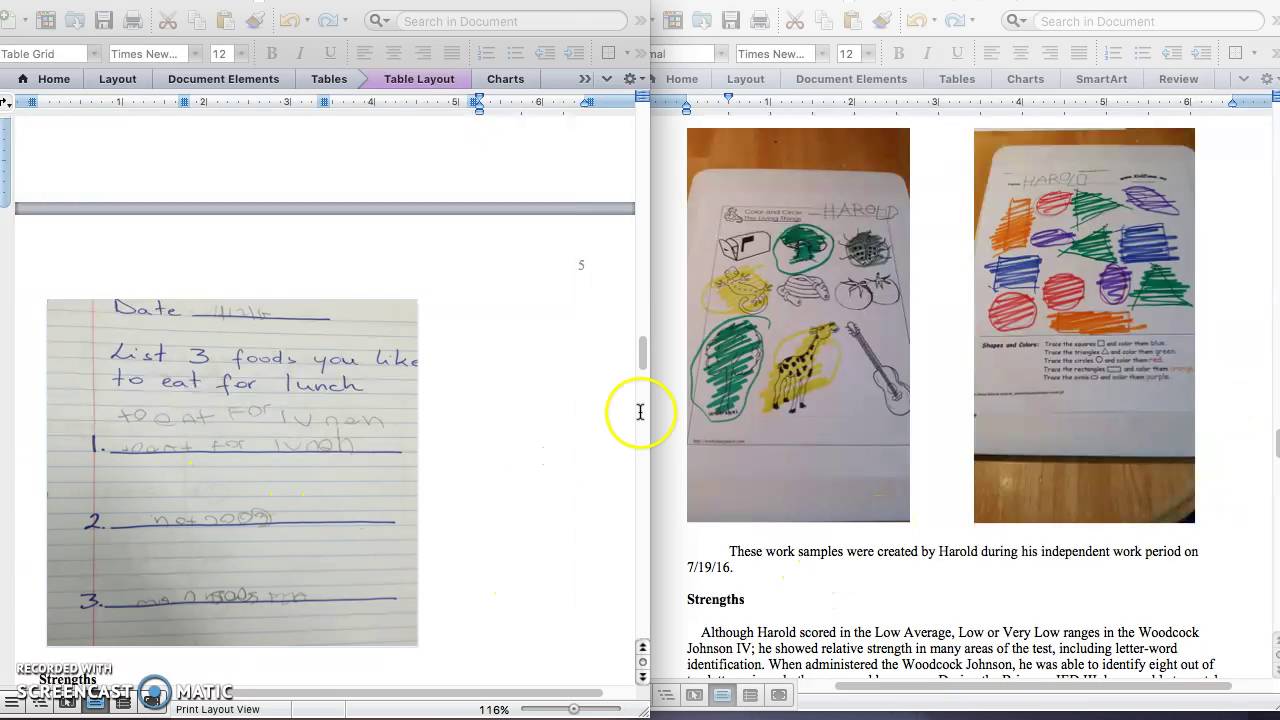Click Borders icon in left window
The image size is (1280, 720).
(609, 53)
